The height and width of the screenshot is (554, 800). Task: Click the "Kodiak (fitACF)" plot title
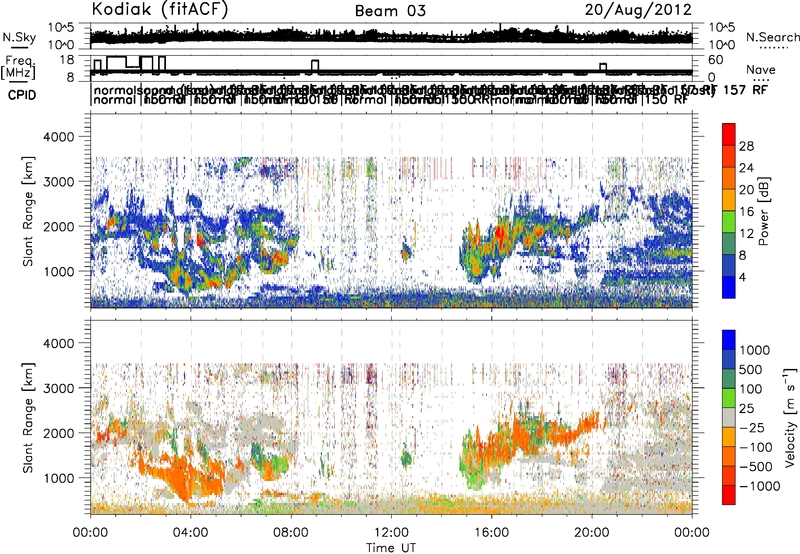160,9
